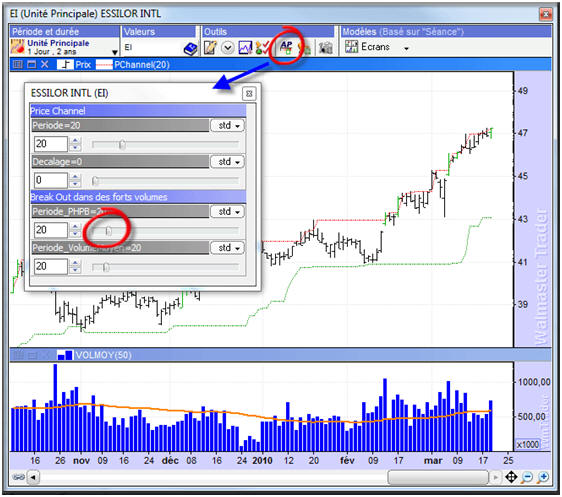Click the Ecrans label
562x497 pixels.
(375, 47)
